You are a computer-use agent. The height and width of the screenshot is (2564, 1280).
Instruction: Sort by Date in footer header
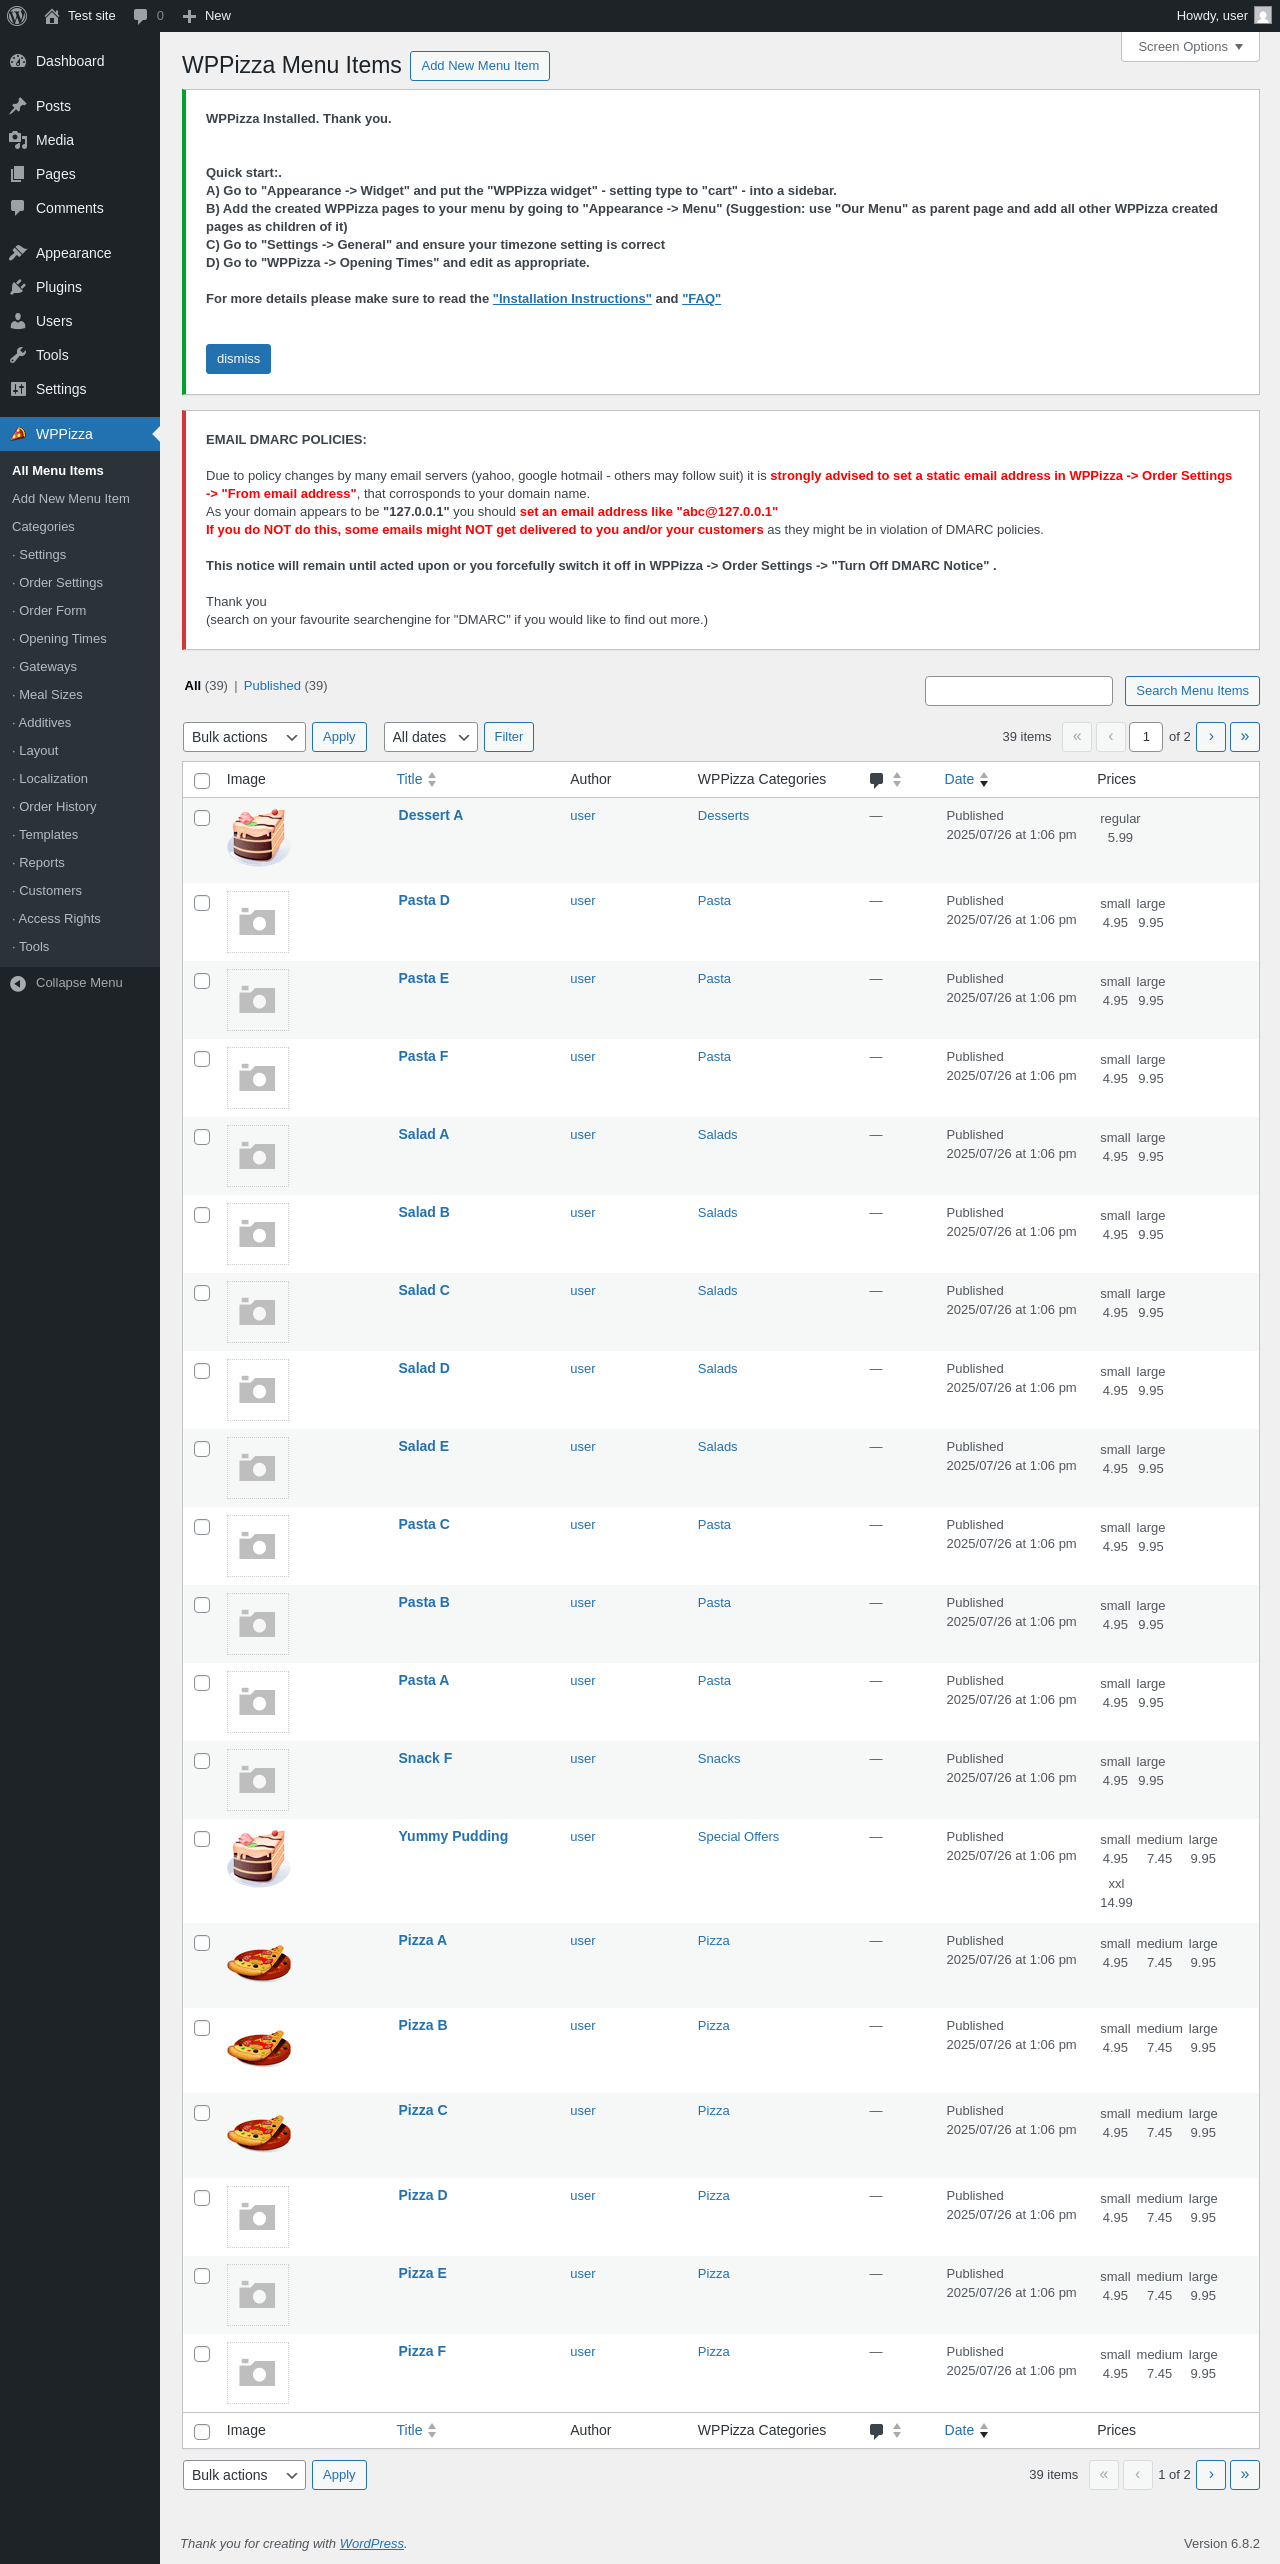point(966,2430)
